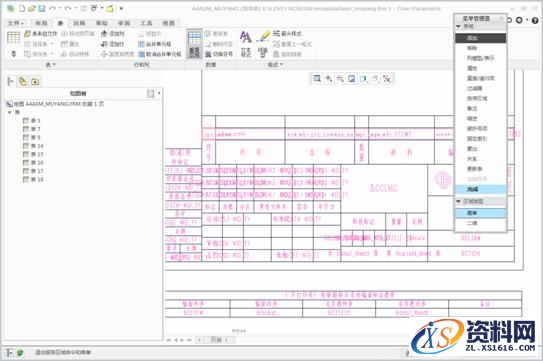The height and width of the screenshot is (361, 543).
Task: Collapse the 区域类型 section in menu manager
Action: pos(459,201)
